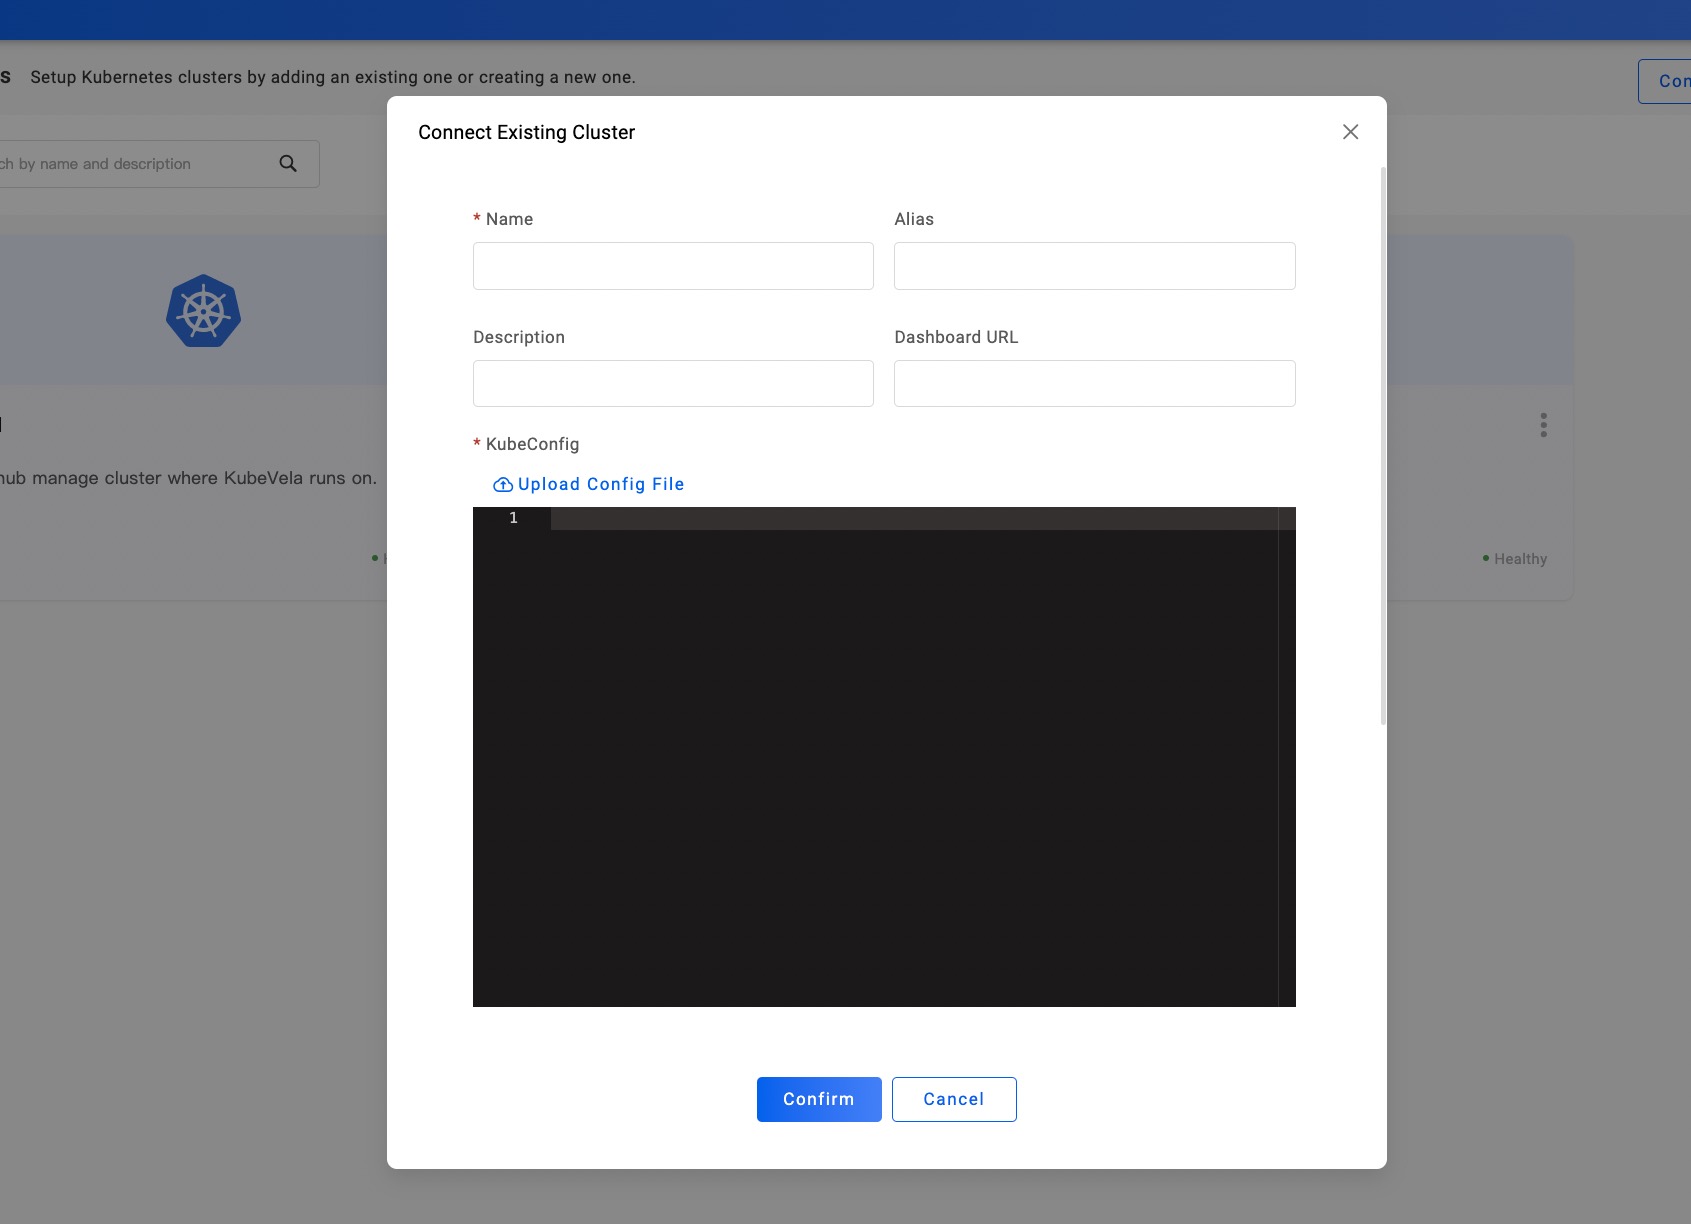Select the Dashboard URL field
This screenshot has height=1224, width=1691.
coord(1094,384)
